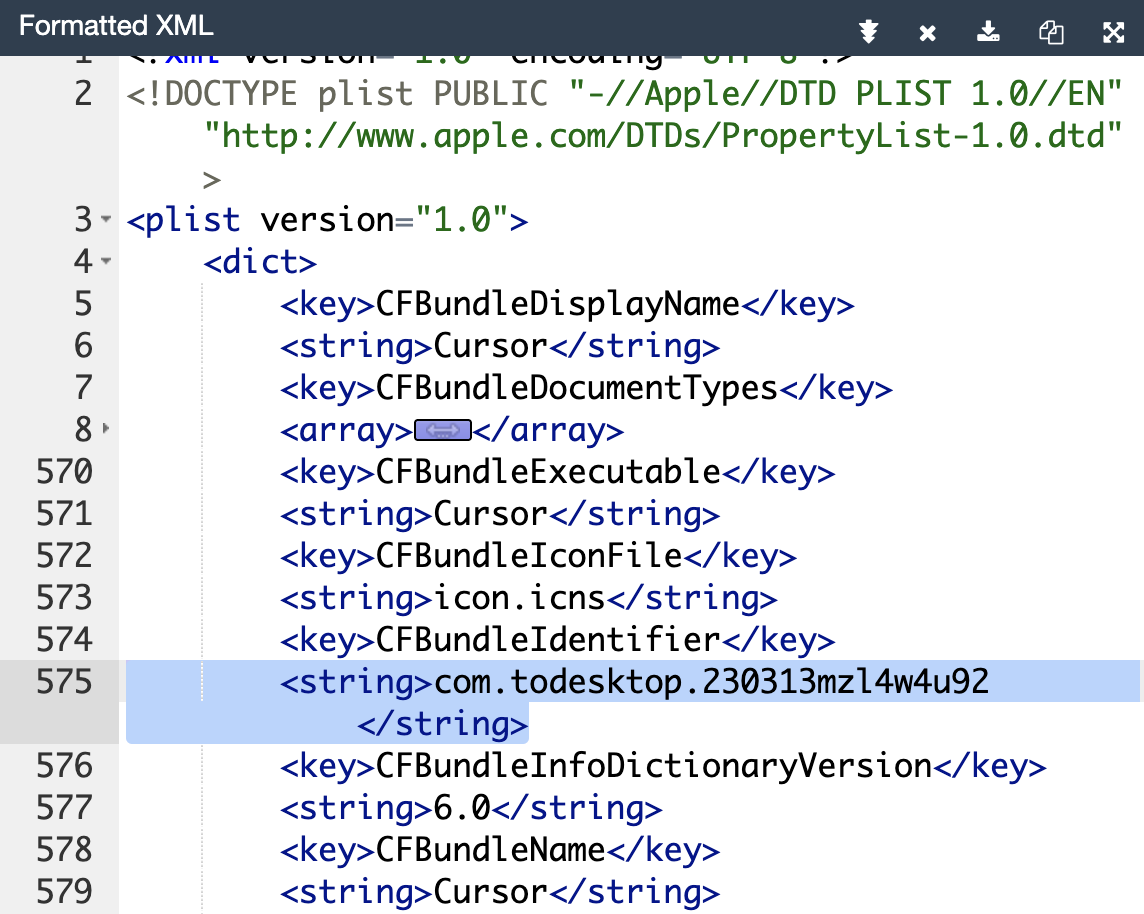Image resolution: width=1144 pixels, height=914 pixels.
Task: Click the plist version="1.0" tag
Action: point(327,220)
